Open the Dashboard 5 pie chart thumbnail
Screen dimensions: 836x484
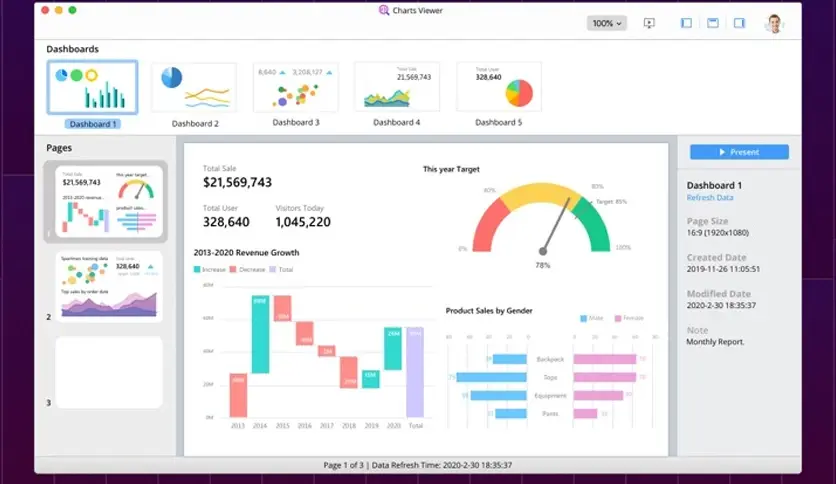[x=499, y=87]
